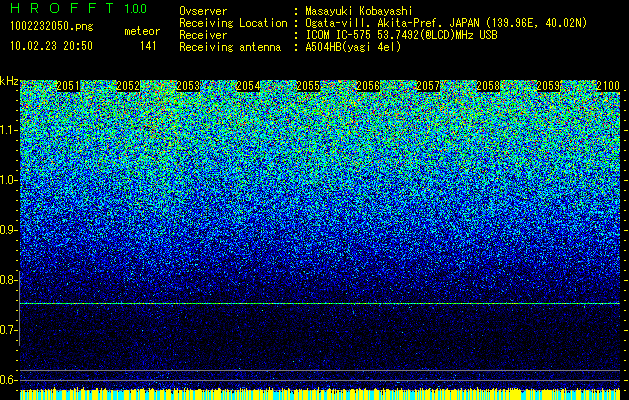Click the 2057 time marker

pos(428,86)
